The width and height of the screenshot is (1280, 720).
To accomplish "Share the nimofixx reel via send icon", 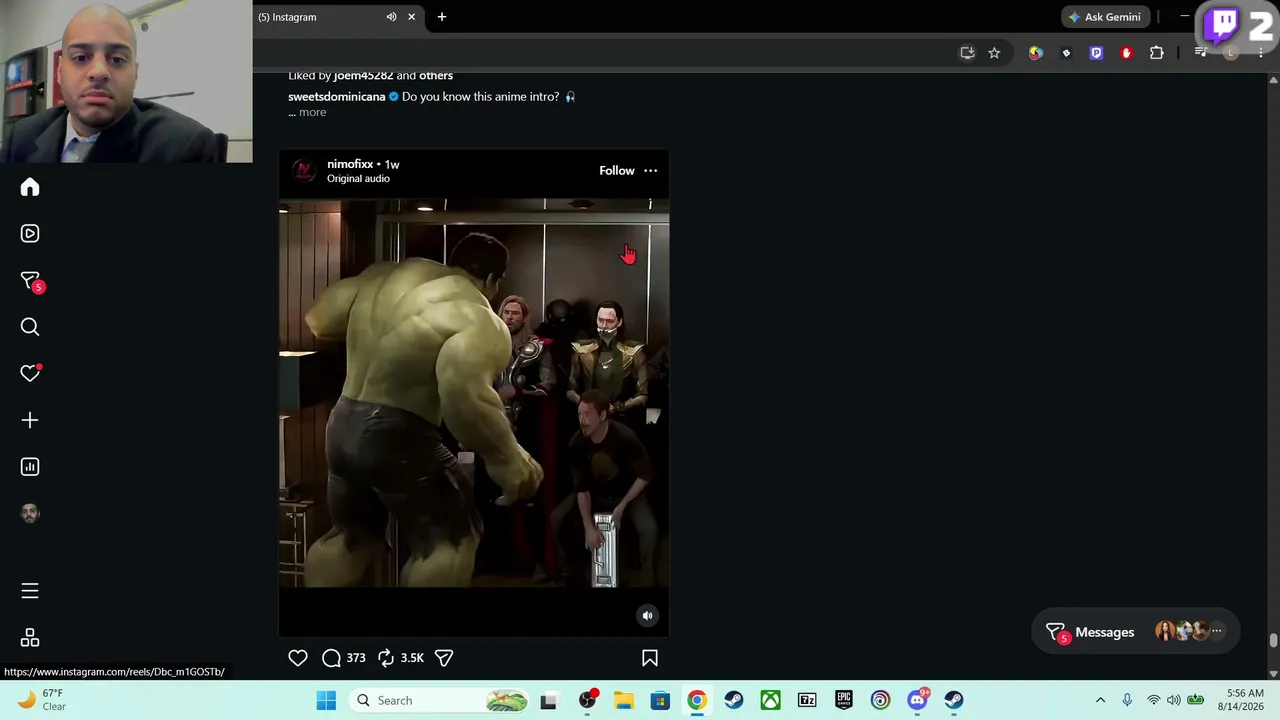I will (444, 658).
